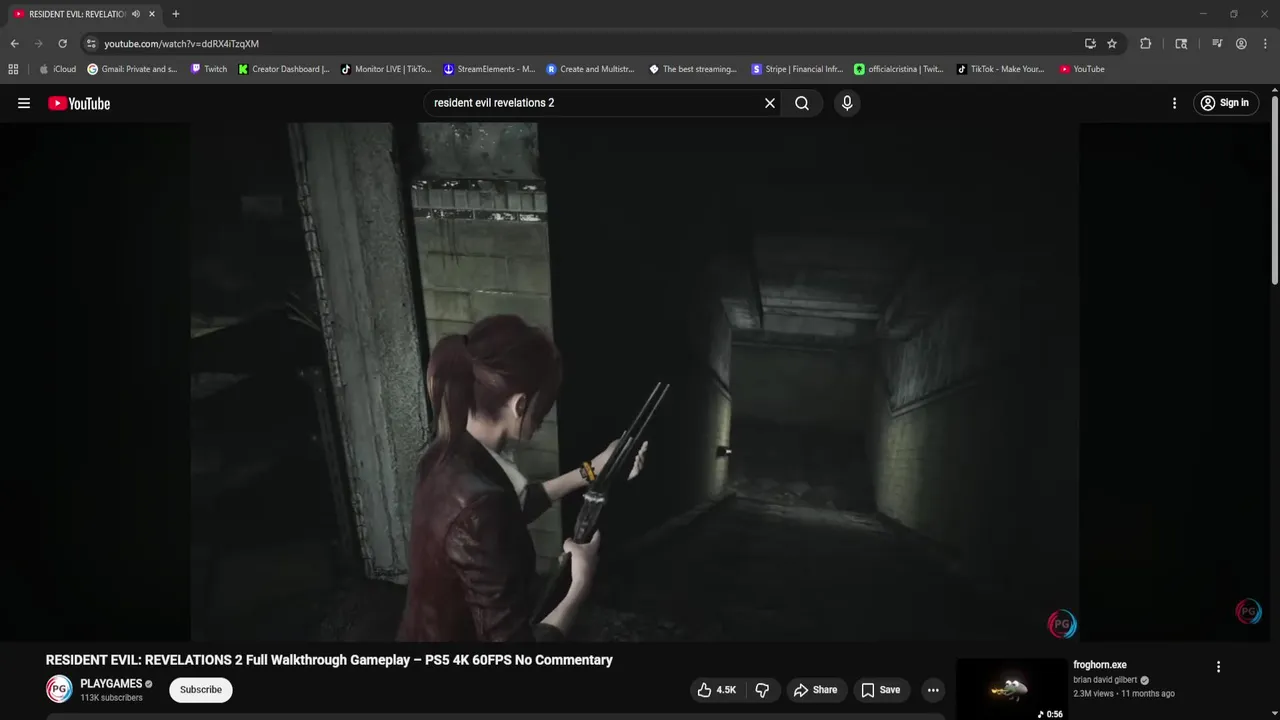The height and width of the screenshot is (720, 1280).
Task: Open browser profile avatar
Action: pyautogui.click(x=1241, y=44)
